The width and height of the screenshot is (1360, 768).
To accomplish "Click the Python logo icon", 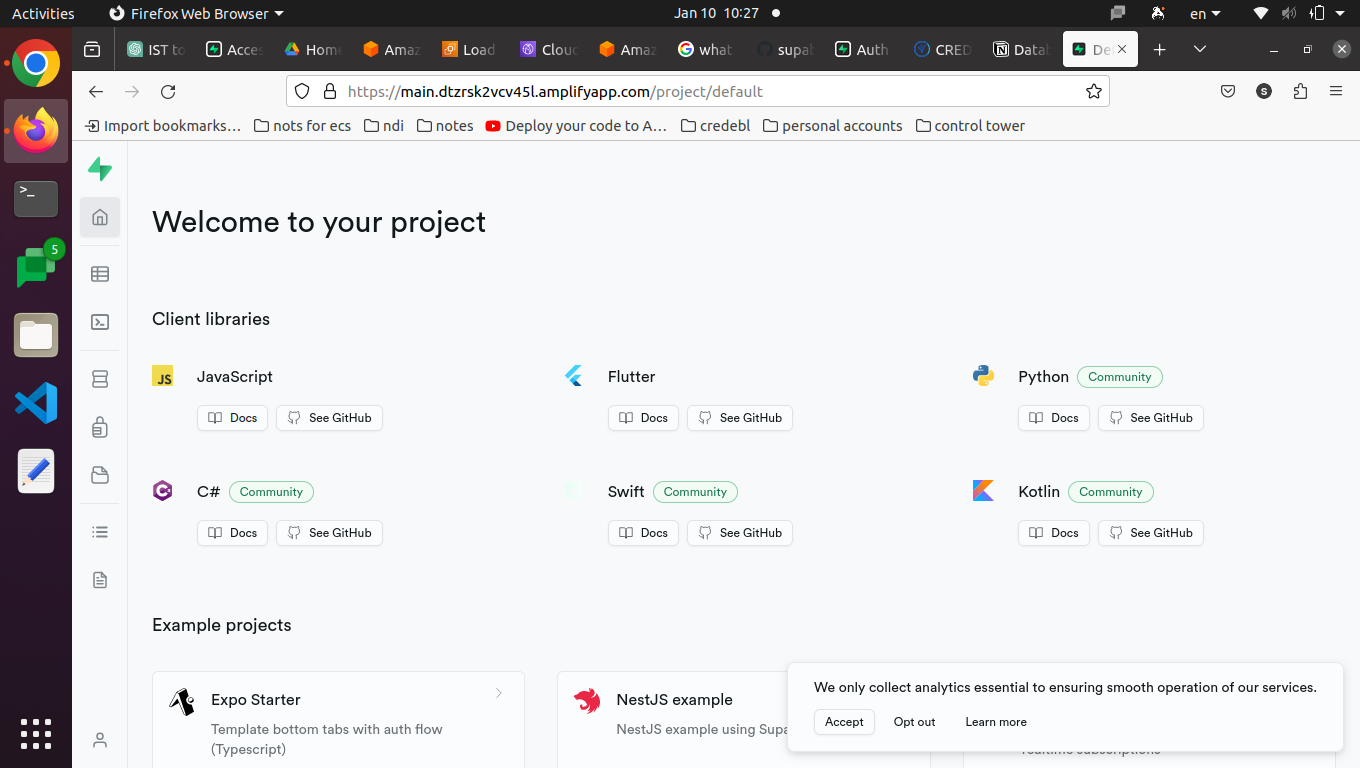I will pos(984,376).
